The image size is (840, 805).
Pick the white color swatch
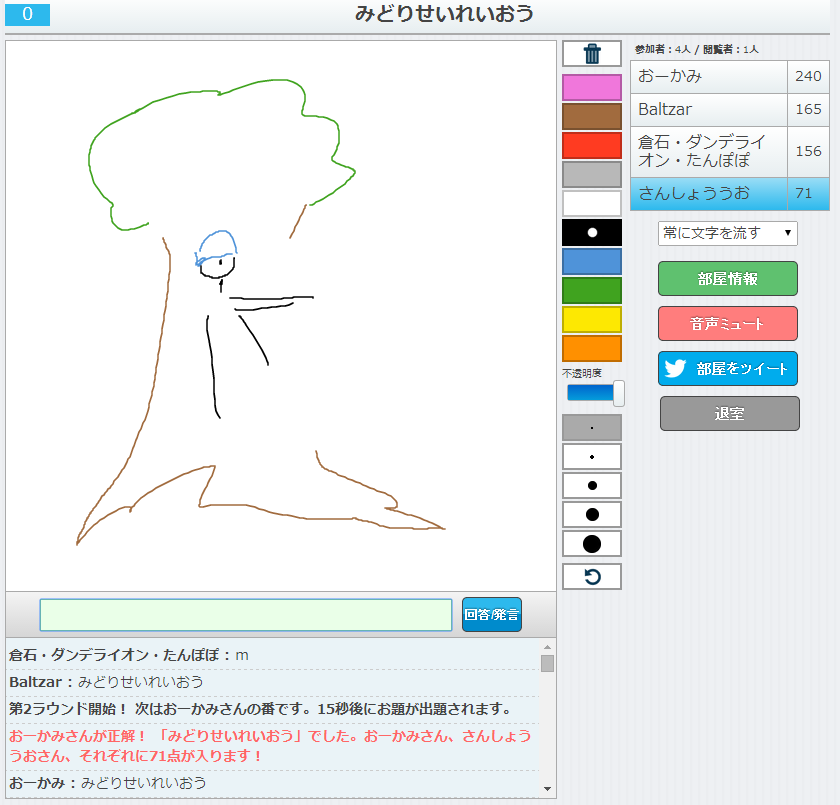591,204
